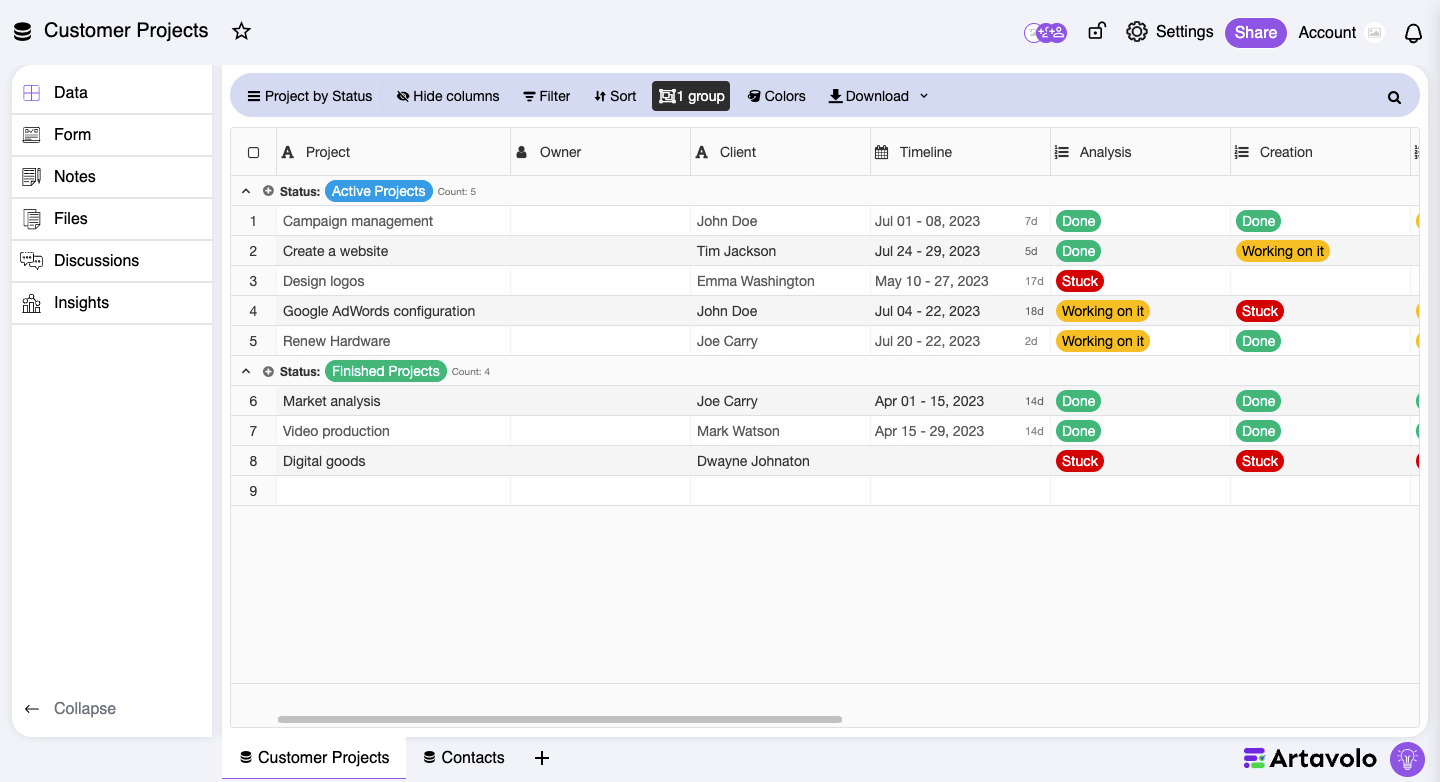The width and height of the screenshot is (1440, 782).
Task: Open the Colors menu
Action: point(776,96)
